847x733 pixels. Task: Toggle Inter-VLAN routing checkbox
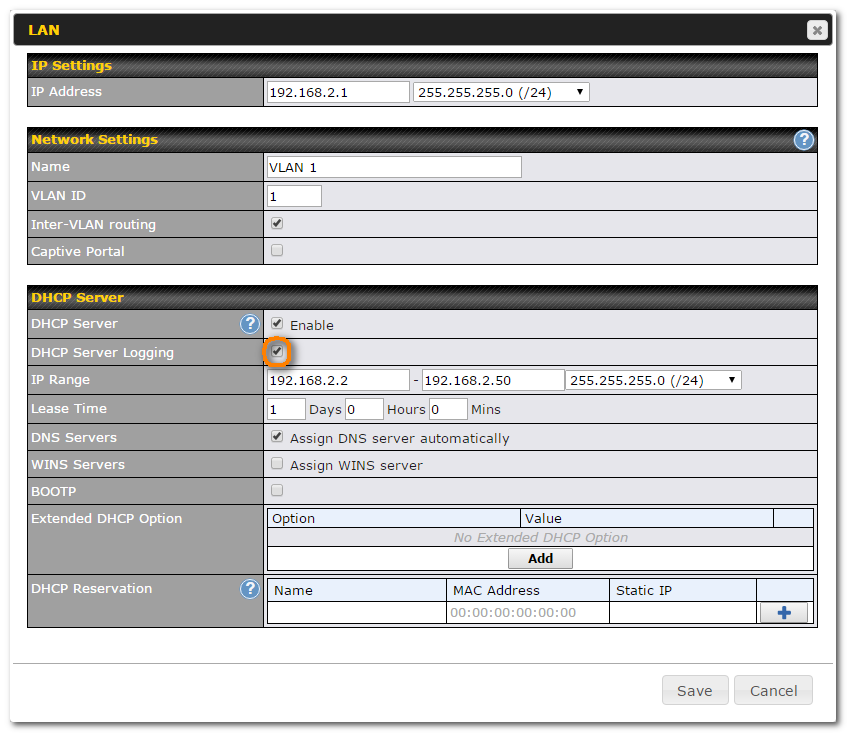tap(277, 224)
